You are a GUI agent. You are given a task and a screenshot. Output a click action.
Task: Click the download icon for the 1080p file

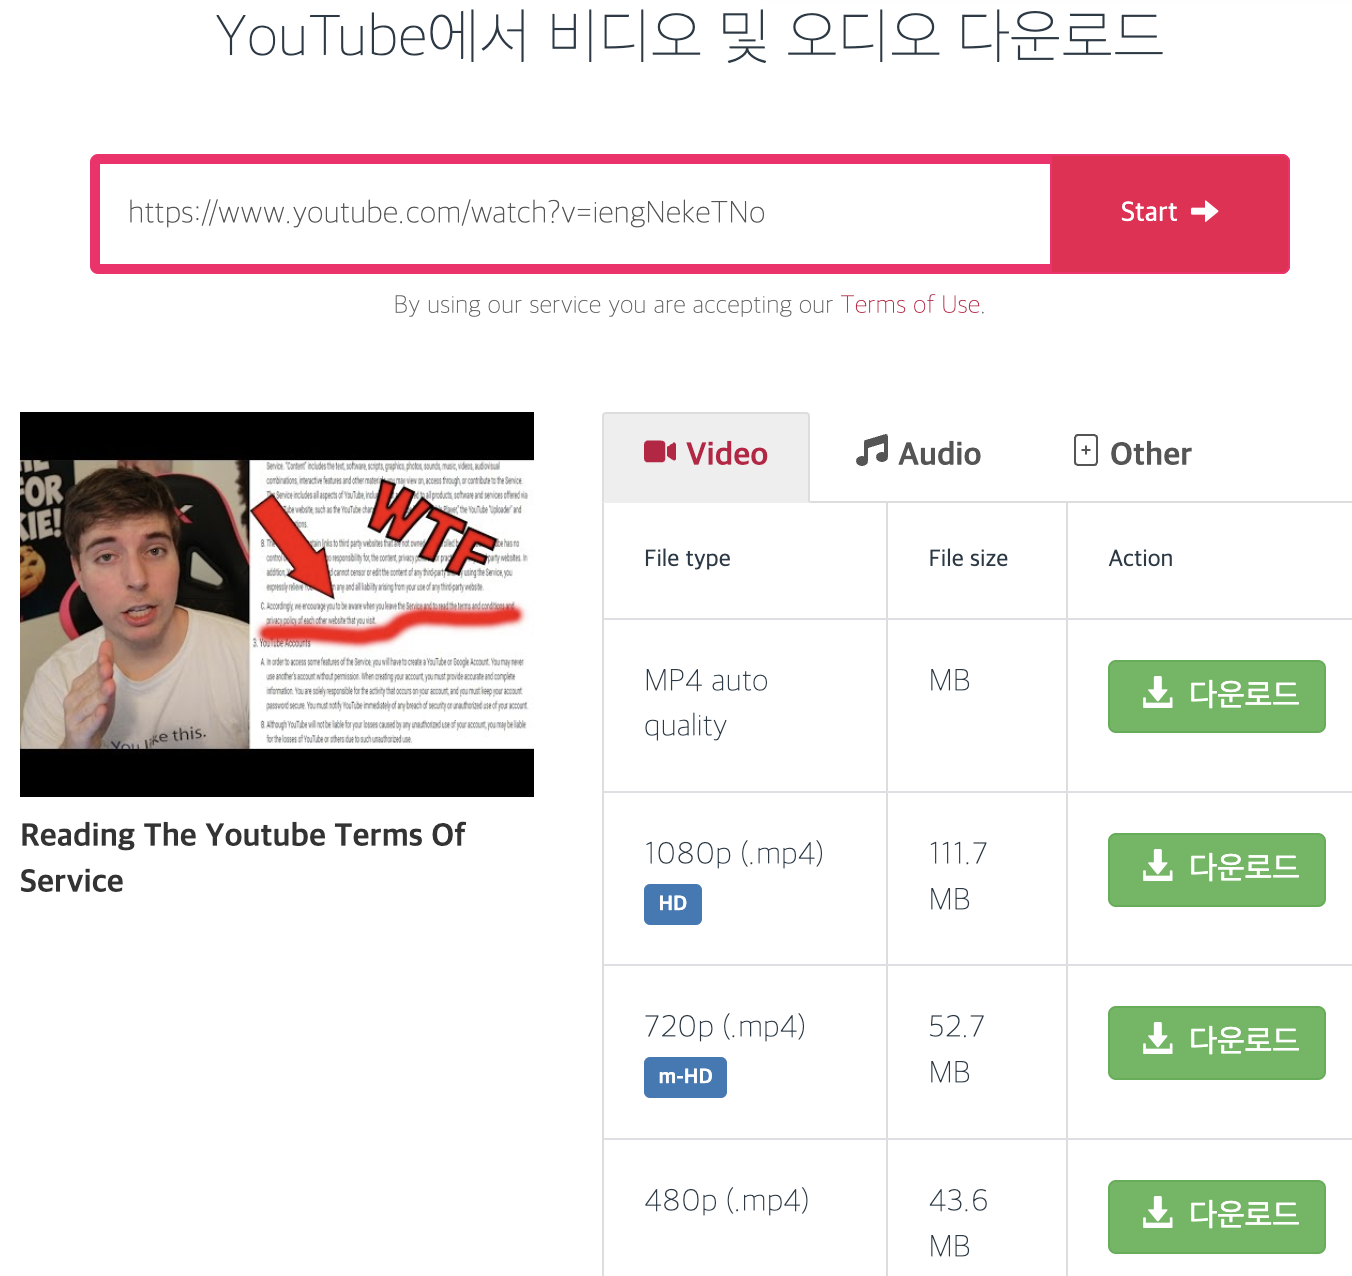pyautogui.click(x=1158, y=869)
